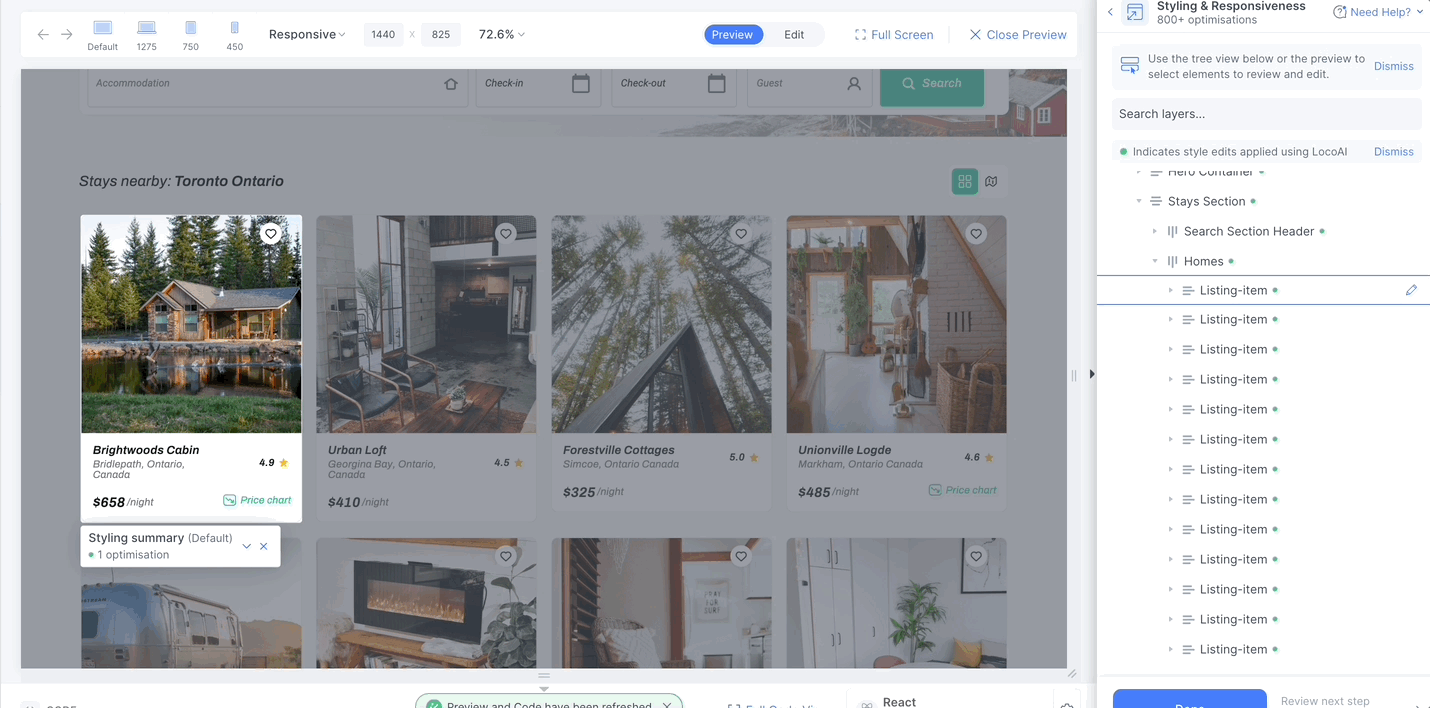The image size is (1430, 708).
Task: Open the 72.6% zoom dropdown
Action: point(502,34)
